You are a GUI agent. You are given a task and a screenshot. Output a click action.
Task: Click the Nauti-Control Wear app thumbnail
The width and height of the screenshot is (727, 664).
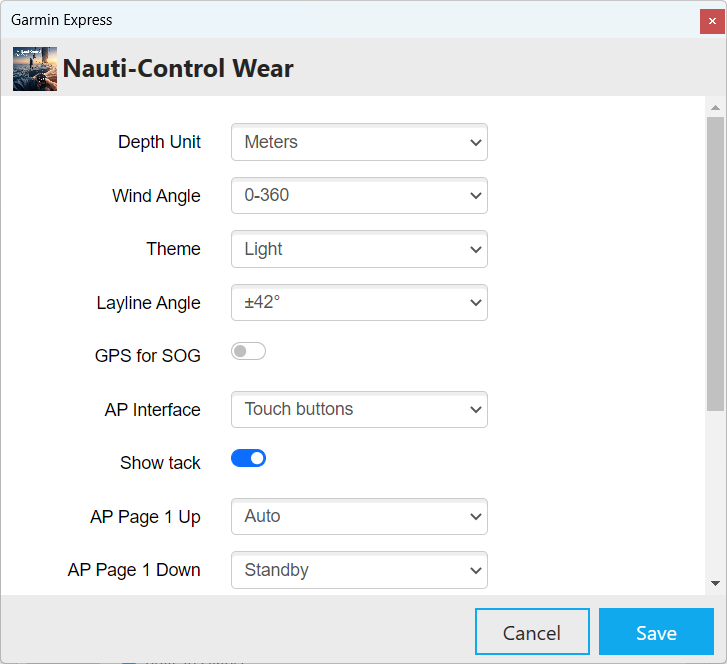(x=35, y=69)
